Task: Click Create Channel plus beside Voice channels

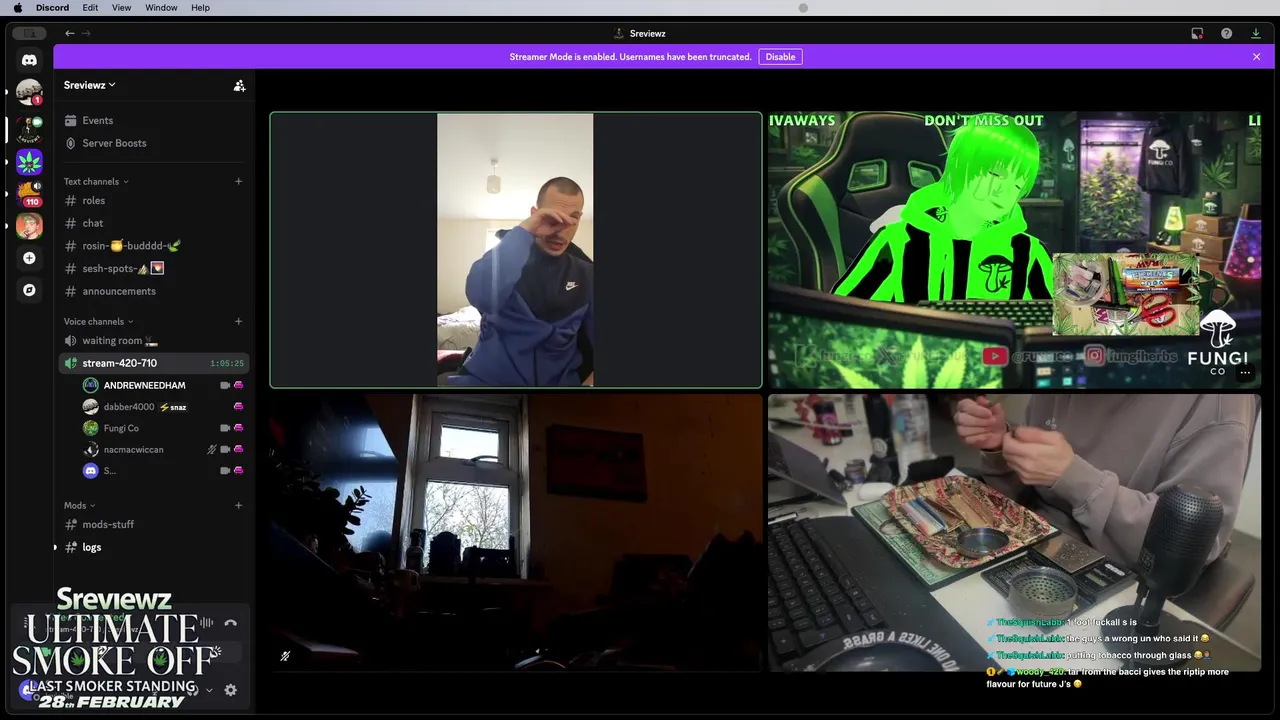Action: pyautogui.click(x=238, y=321)
